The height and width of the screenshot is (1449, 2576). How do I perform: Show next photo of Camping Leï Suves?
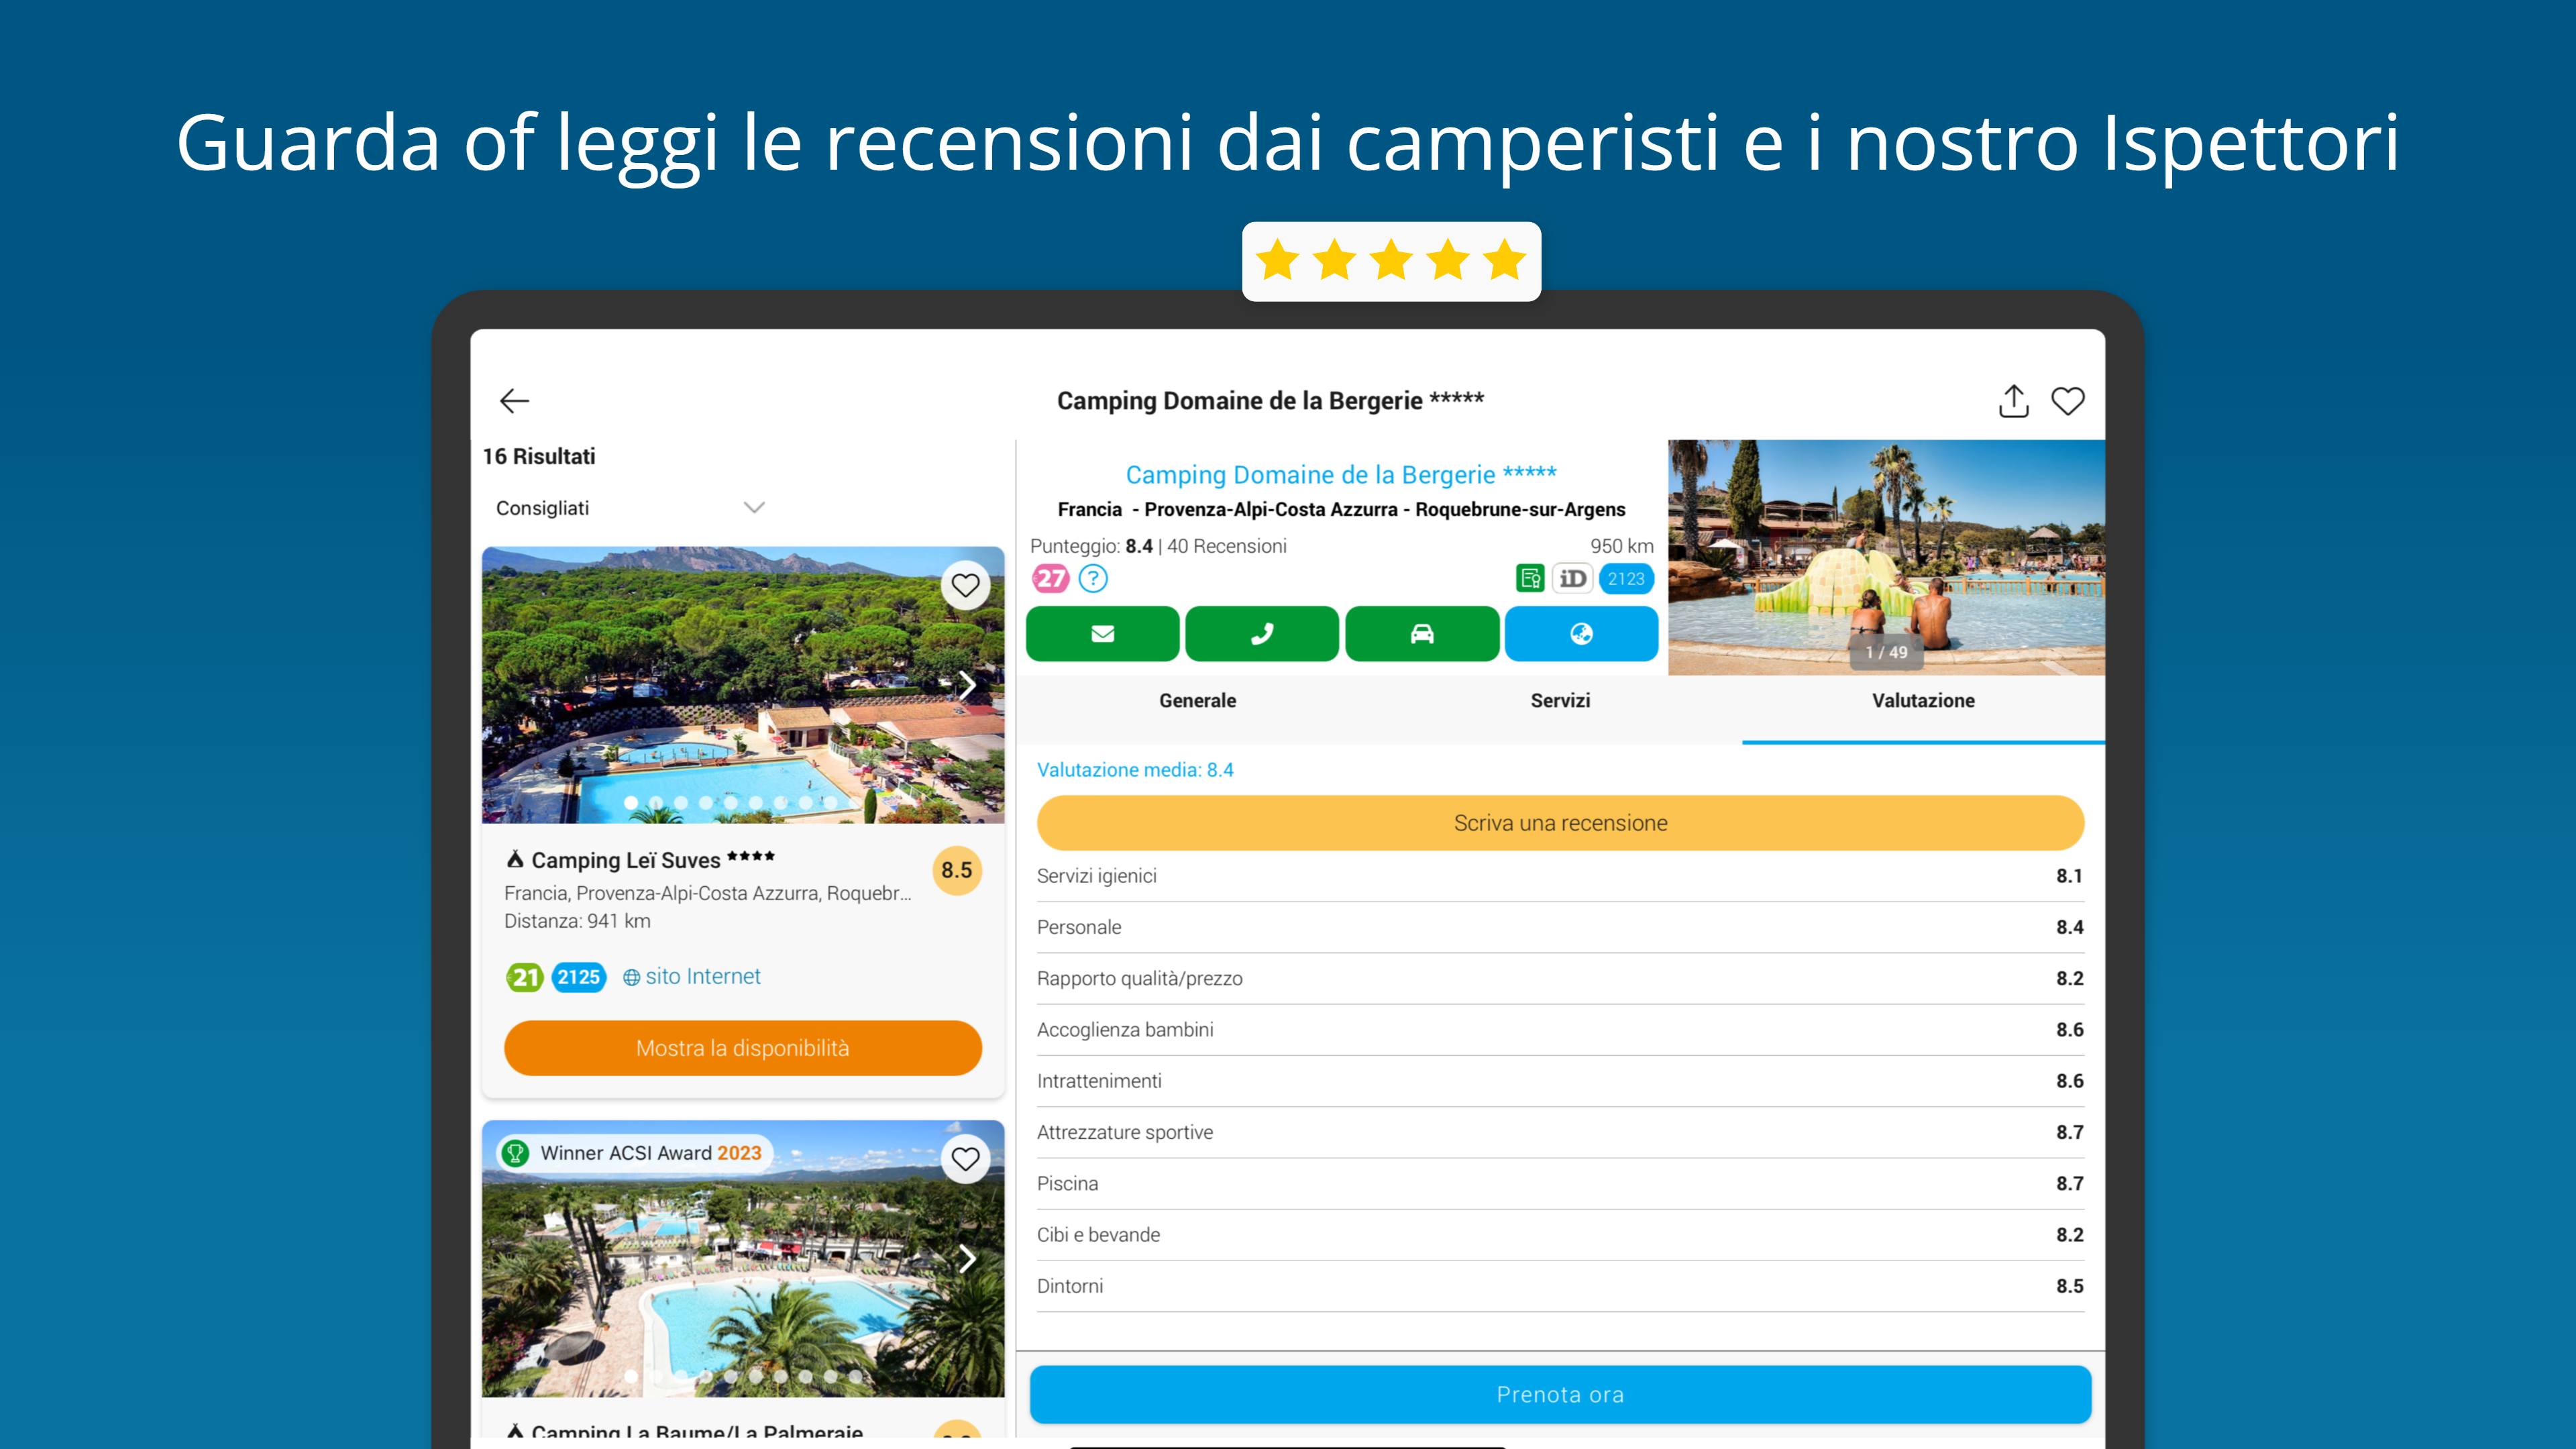pos(967,685)
